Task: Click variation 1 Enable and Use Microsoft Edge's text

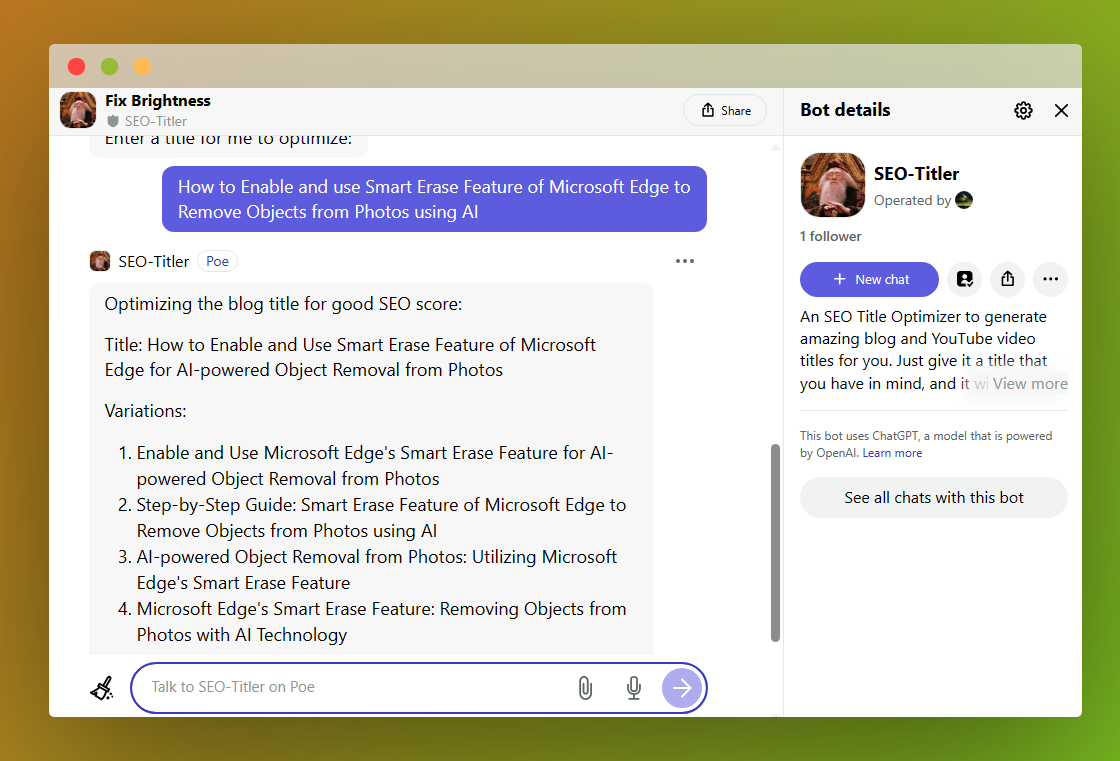Action: 375,466
